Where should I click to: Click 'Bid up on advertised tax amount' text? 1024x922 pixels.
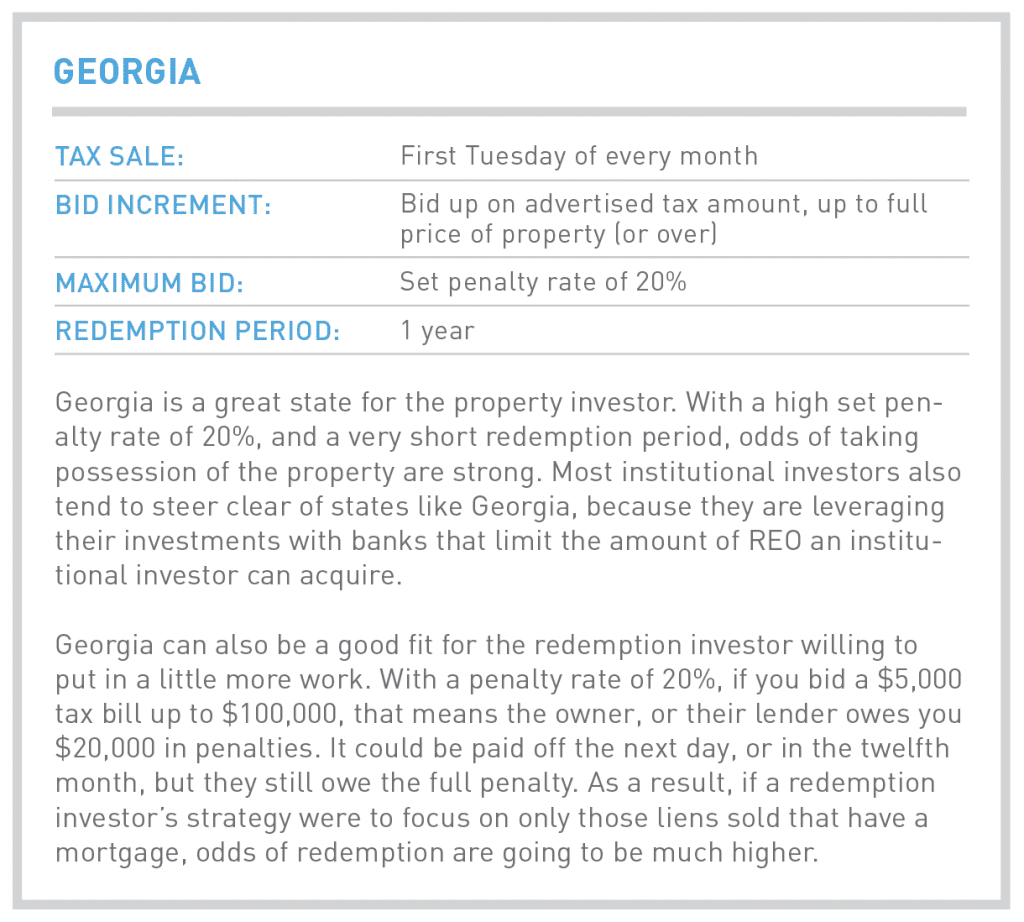click(600, 204)
